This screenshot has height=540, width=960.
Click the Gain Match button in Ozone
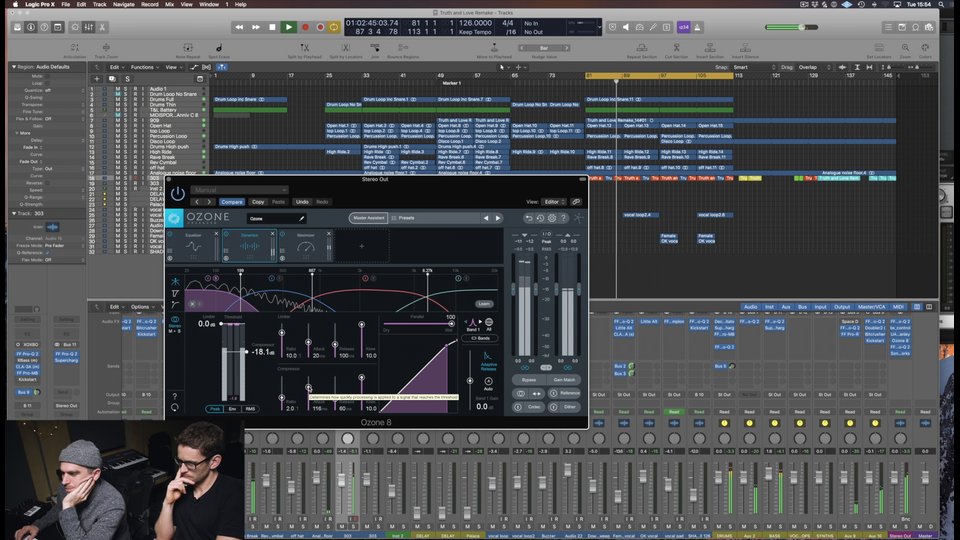564,380
